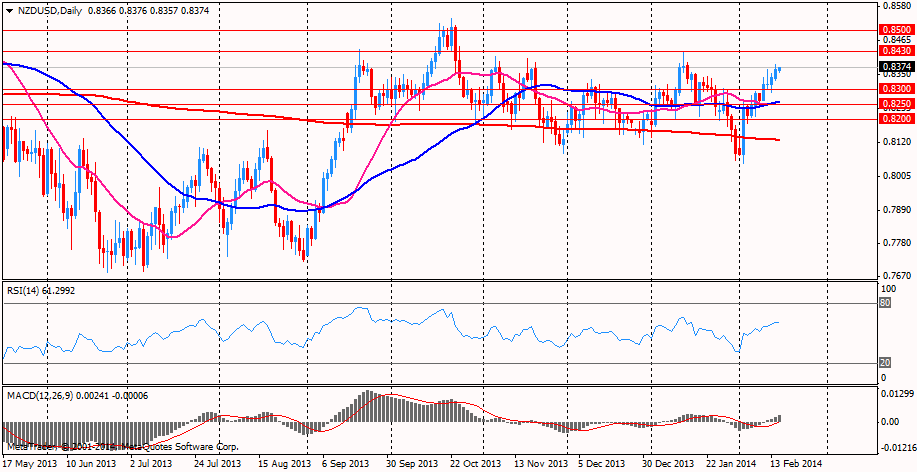The height and width of the screenshot is (472, 917).
Task: Click the 0.8200 red price label
Action: pyautogui.click(x=894, y=118)
